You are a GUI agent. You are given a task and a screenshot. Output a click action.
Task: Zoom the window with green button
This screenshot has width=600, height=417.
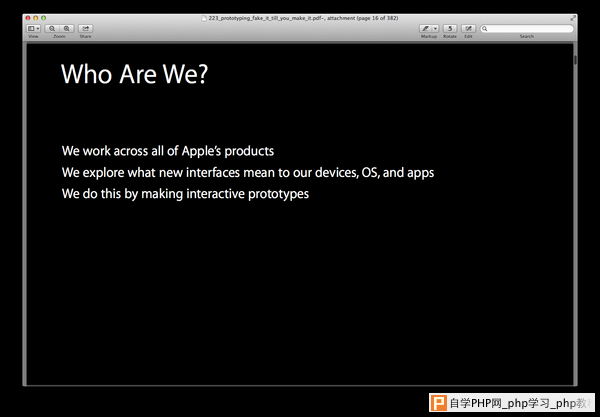tap(44, 18)
